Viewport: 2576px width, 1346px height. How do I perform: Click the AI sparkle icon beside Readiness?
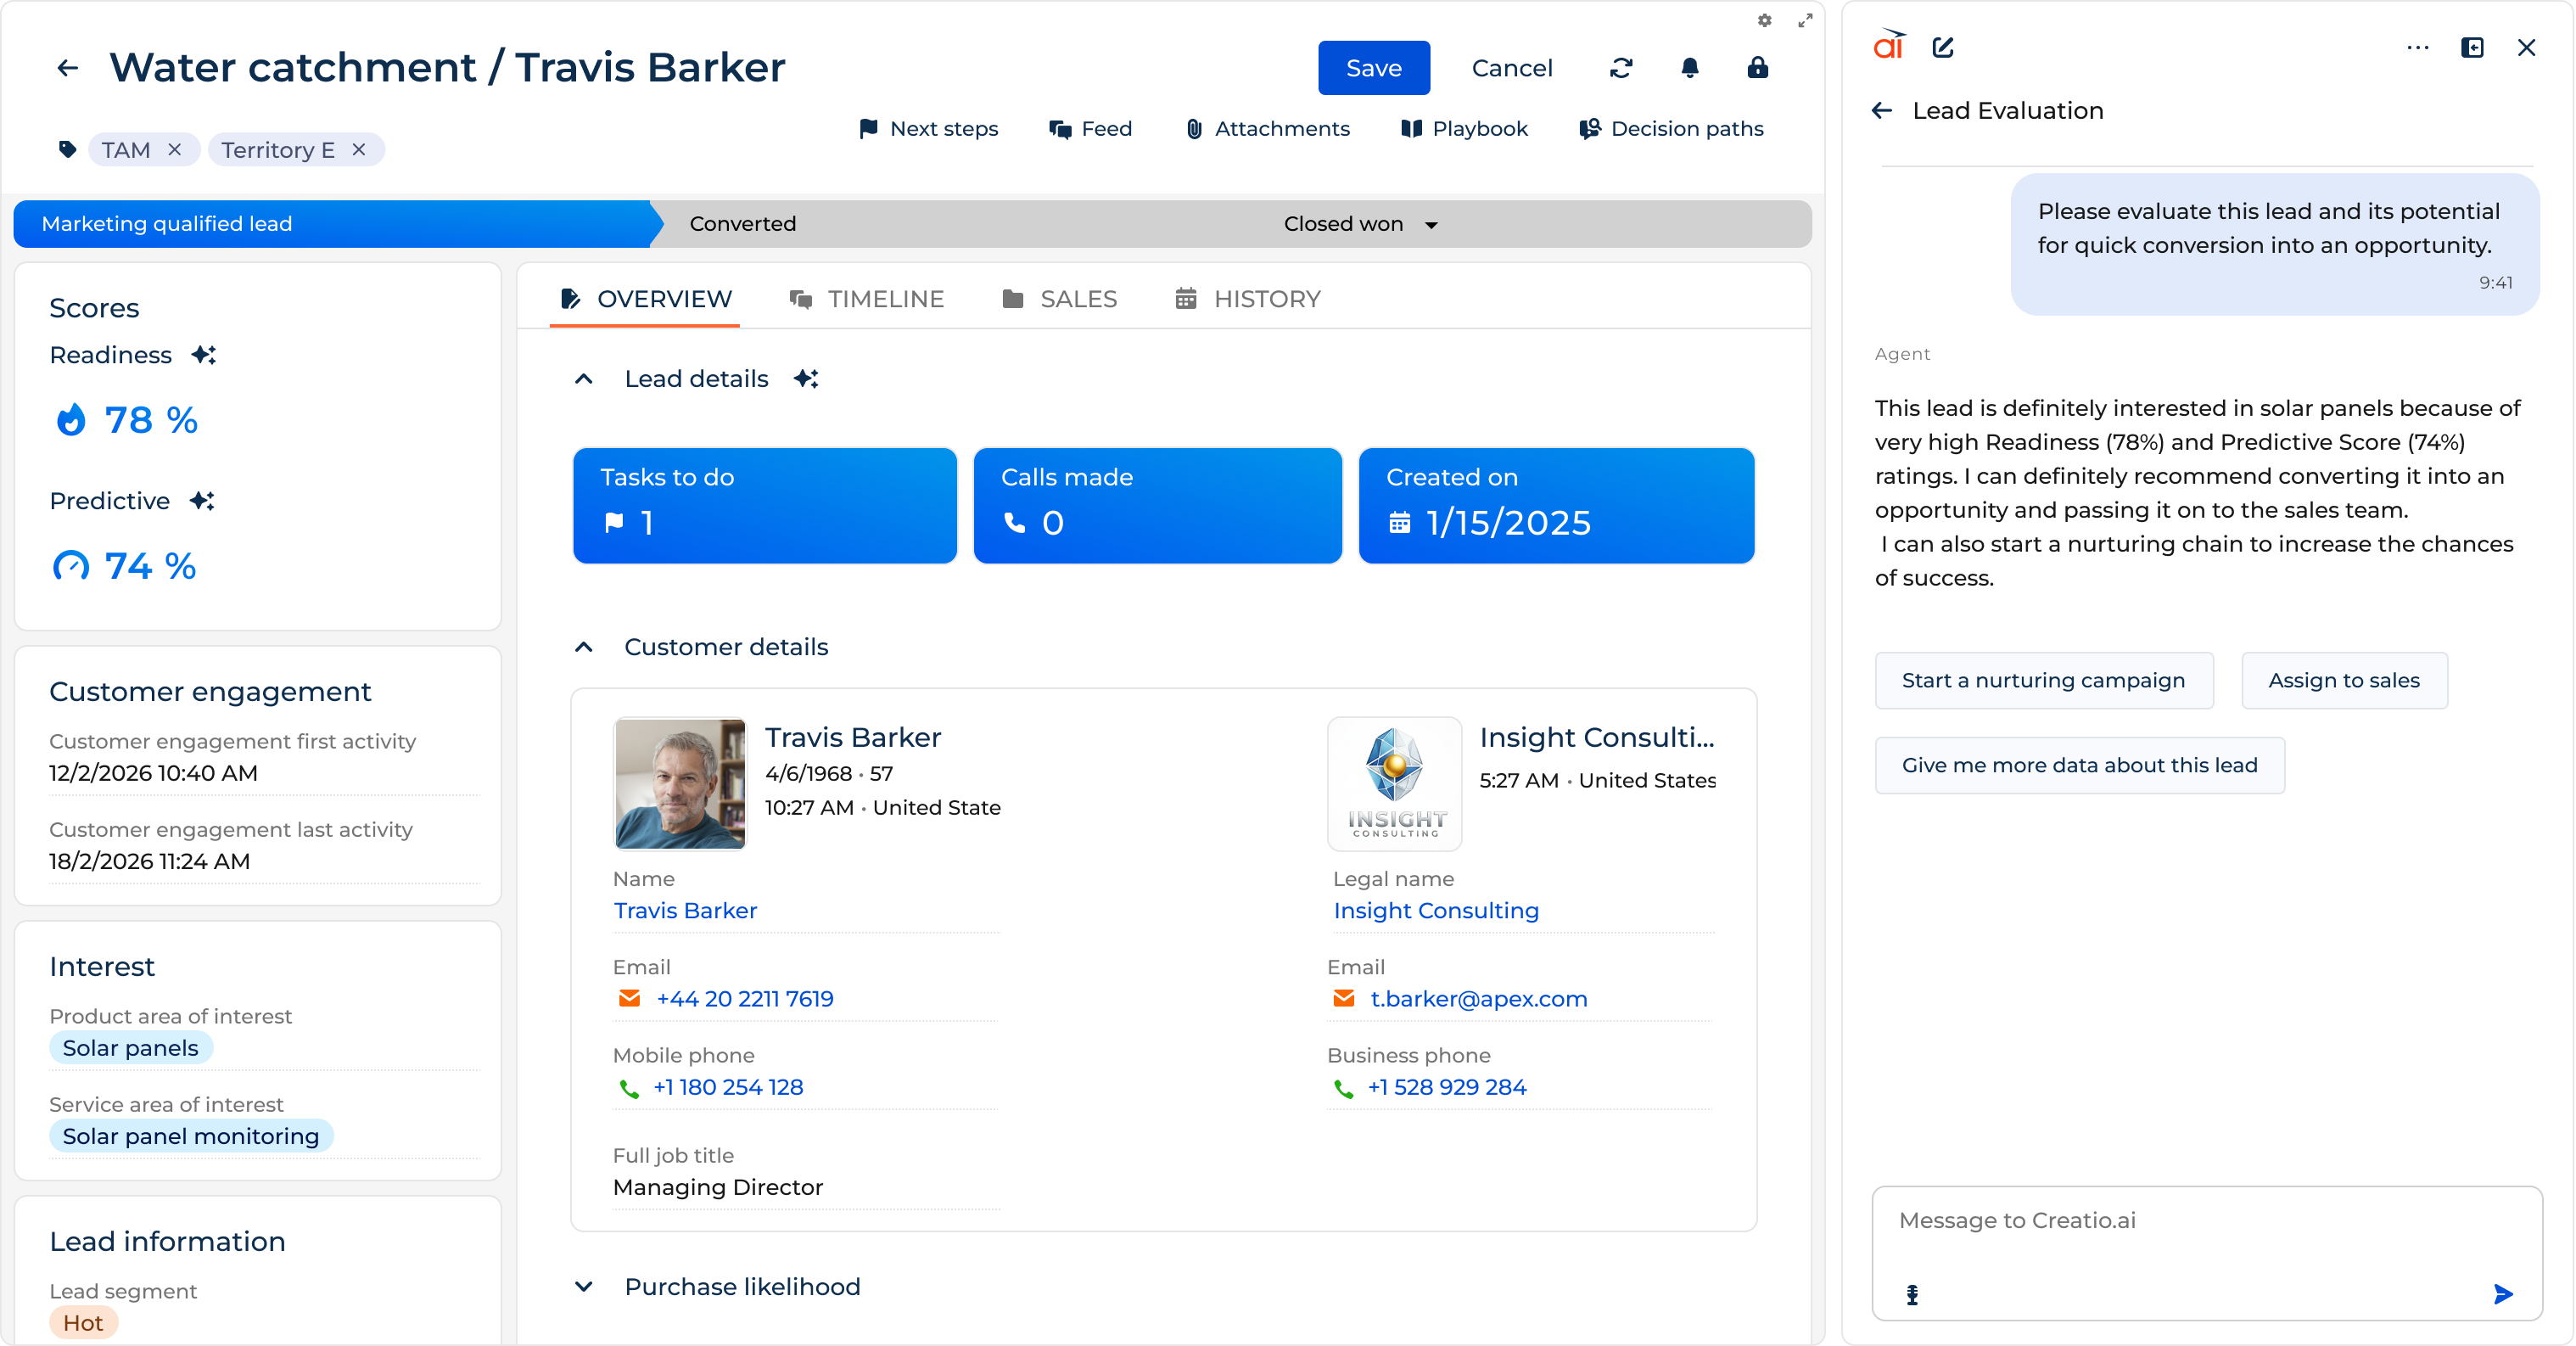[203, 354]
